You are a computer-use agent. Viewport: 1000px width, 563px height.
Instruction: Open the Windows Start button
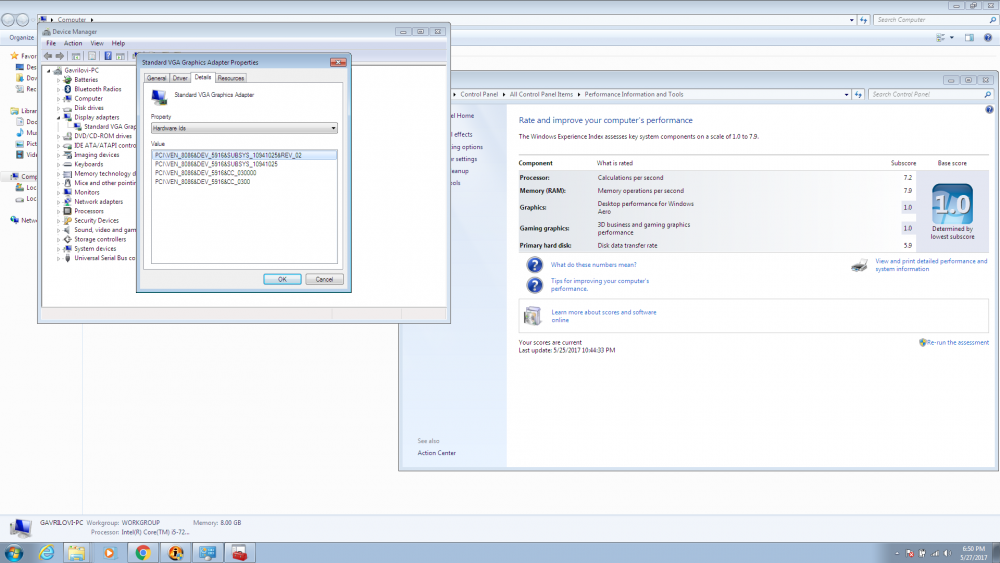pyautogui.click(x=14, y=553)
